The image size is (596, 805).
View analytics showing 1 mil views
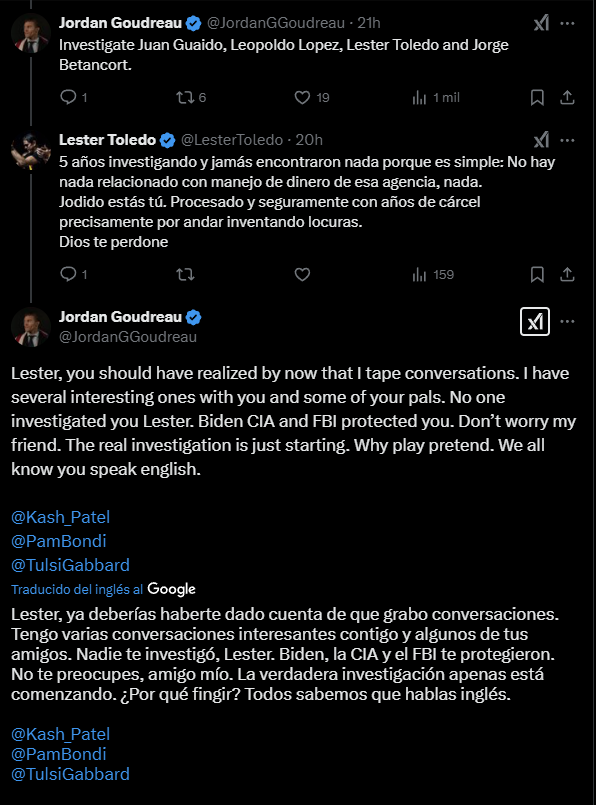tap(436, 98)
